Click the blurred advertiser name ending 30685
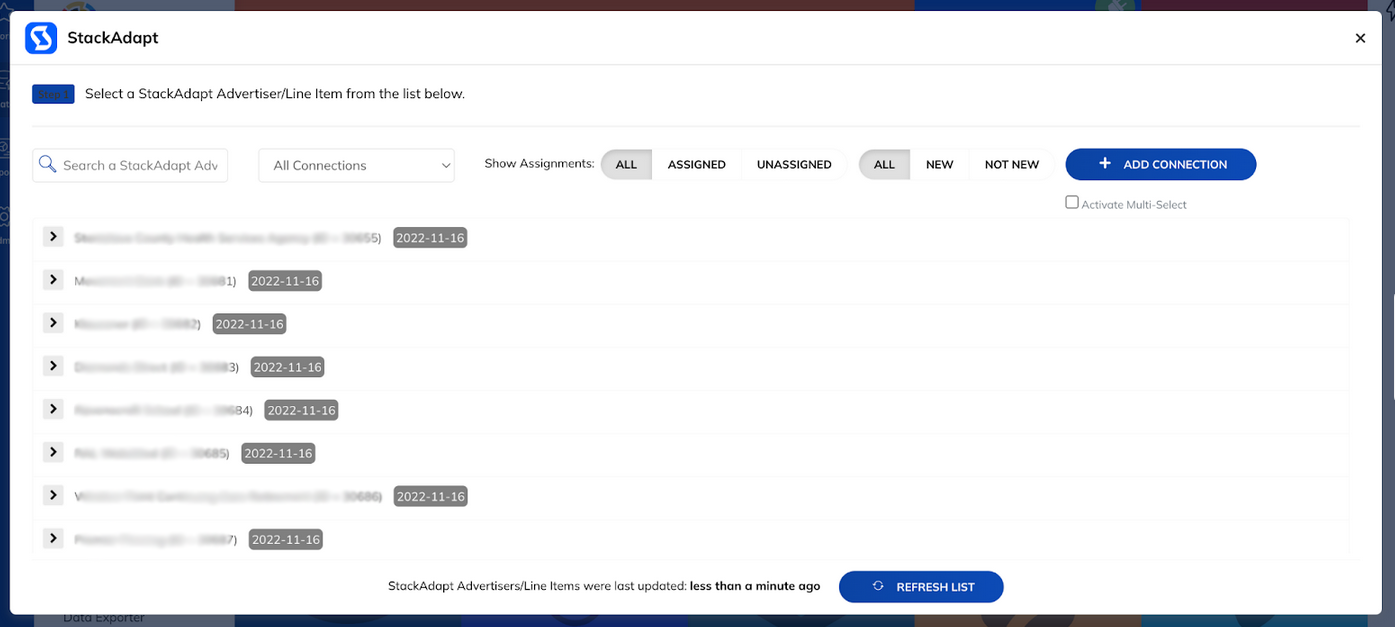Screen dimensions: 1395x627 [x=152, y=453]
